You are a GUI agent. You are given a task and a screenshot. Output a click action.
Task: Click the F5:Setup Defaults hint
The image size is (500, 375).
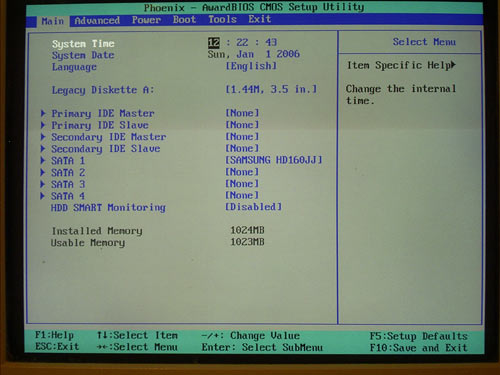coord(419,336)
